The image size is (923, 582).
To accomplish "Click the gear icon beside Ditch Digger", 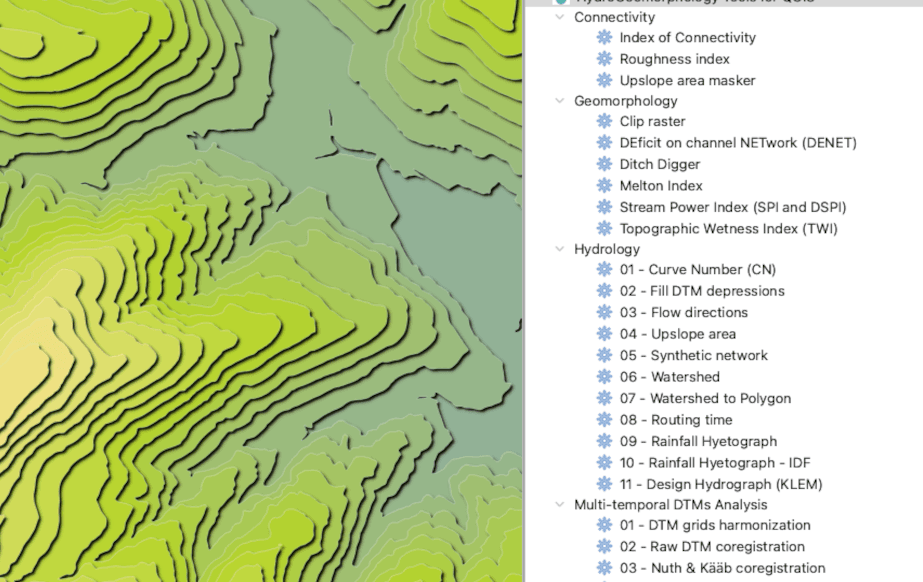I will pos(605,164).
